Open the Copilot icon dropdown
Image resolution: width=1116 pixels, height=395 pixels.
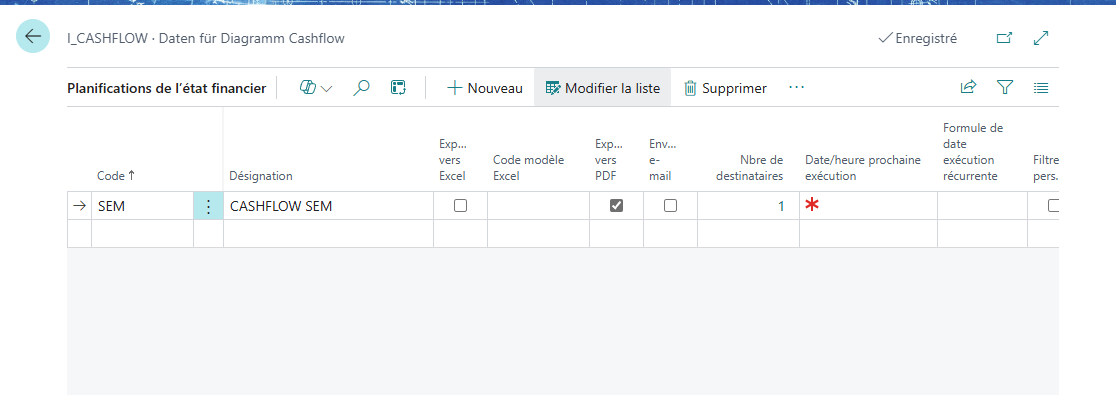tap(316, 88)
